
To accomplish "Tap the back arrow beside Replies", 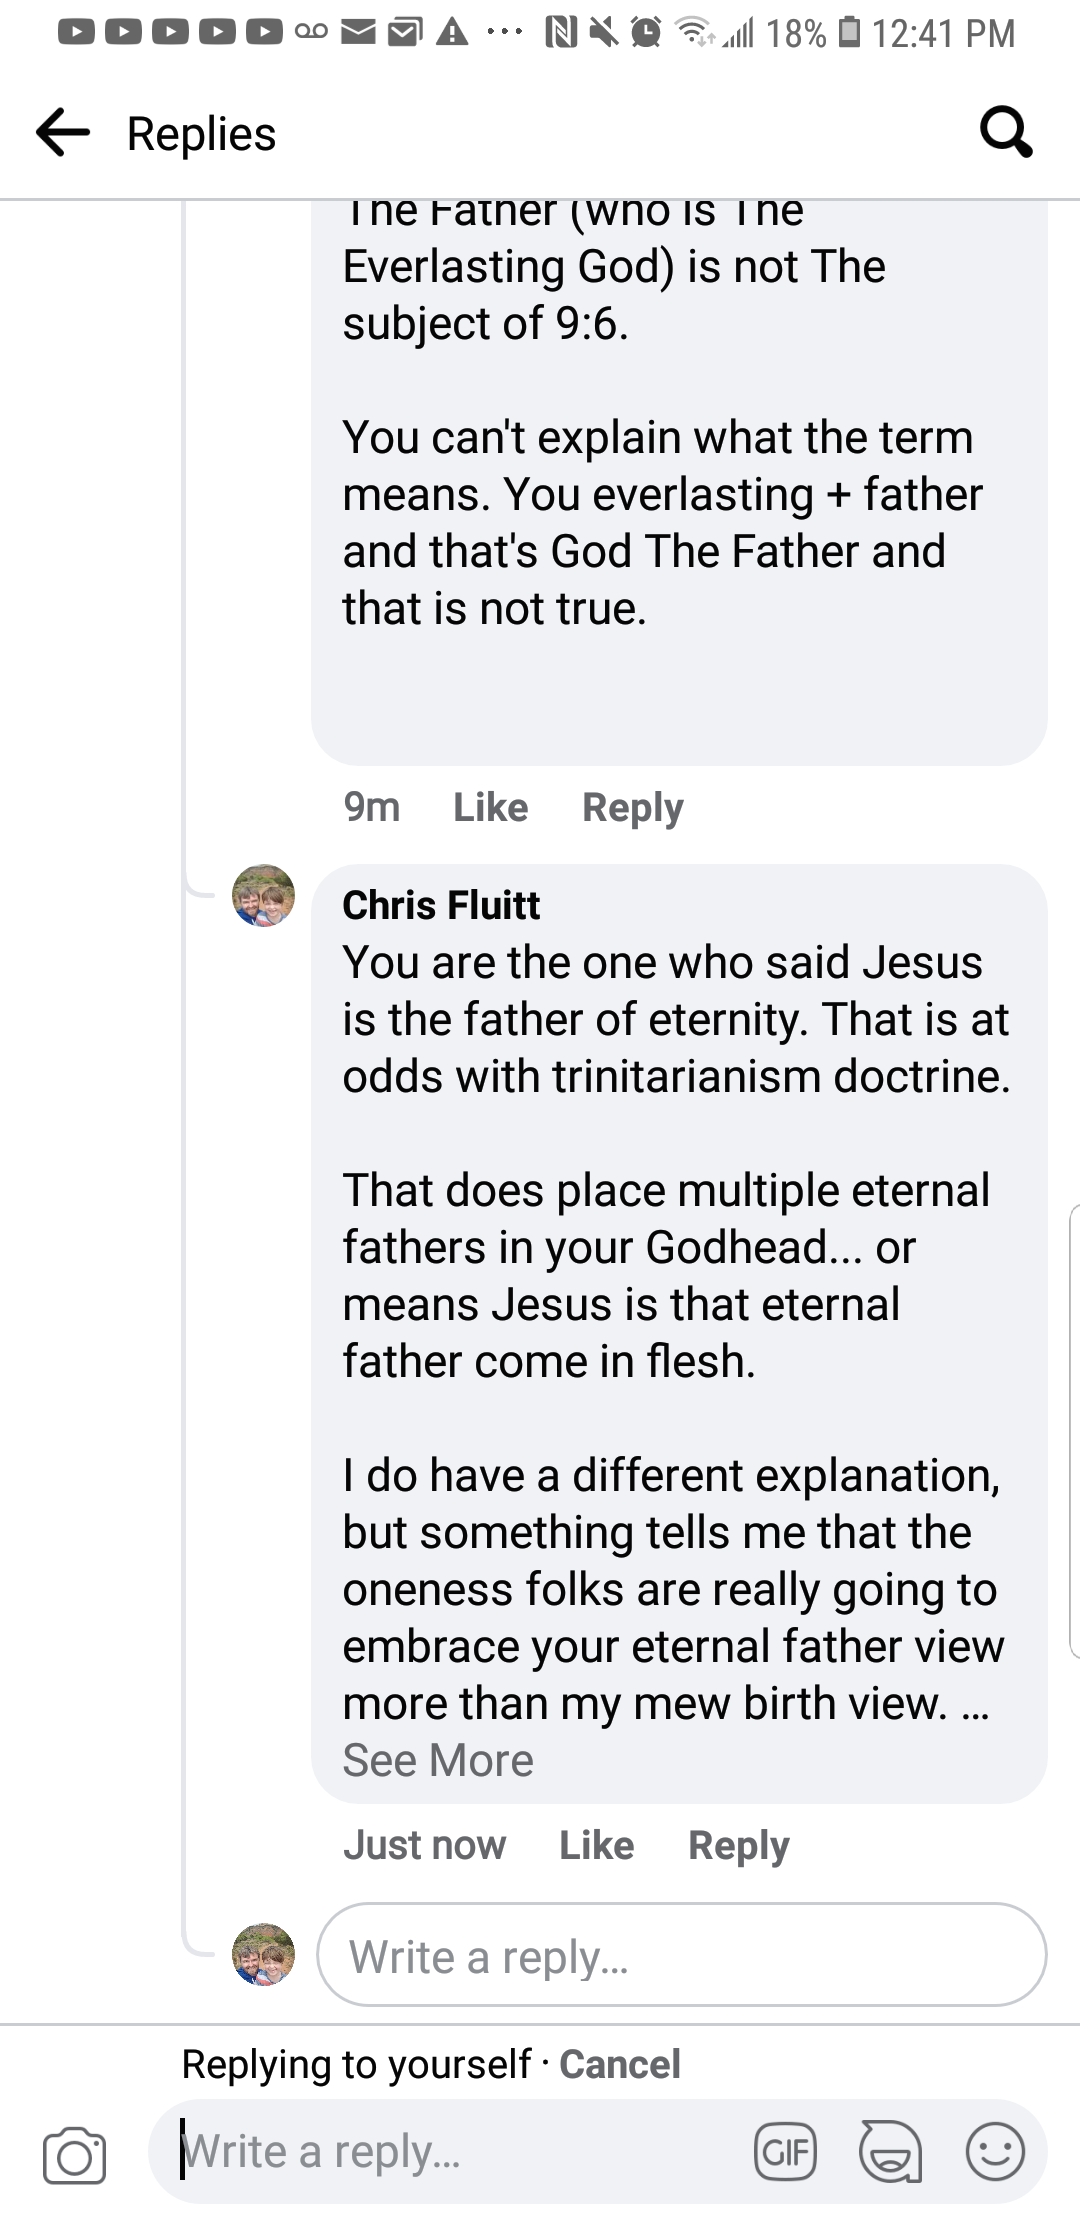I will coord(63,133).
